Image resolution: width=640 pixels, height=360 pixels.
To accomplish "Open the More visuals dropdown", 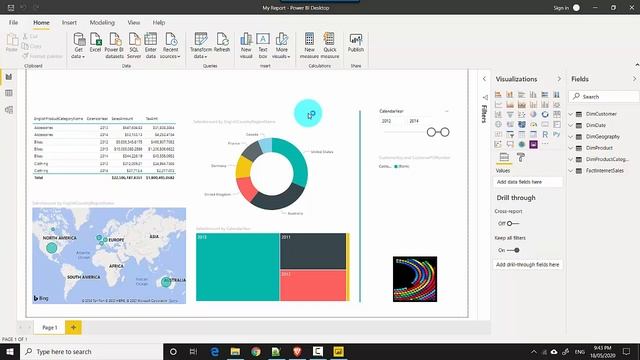I will pyautogui.click(x=281, y=45).
